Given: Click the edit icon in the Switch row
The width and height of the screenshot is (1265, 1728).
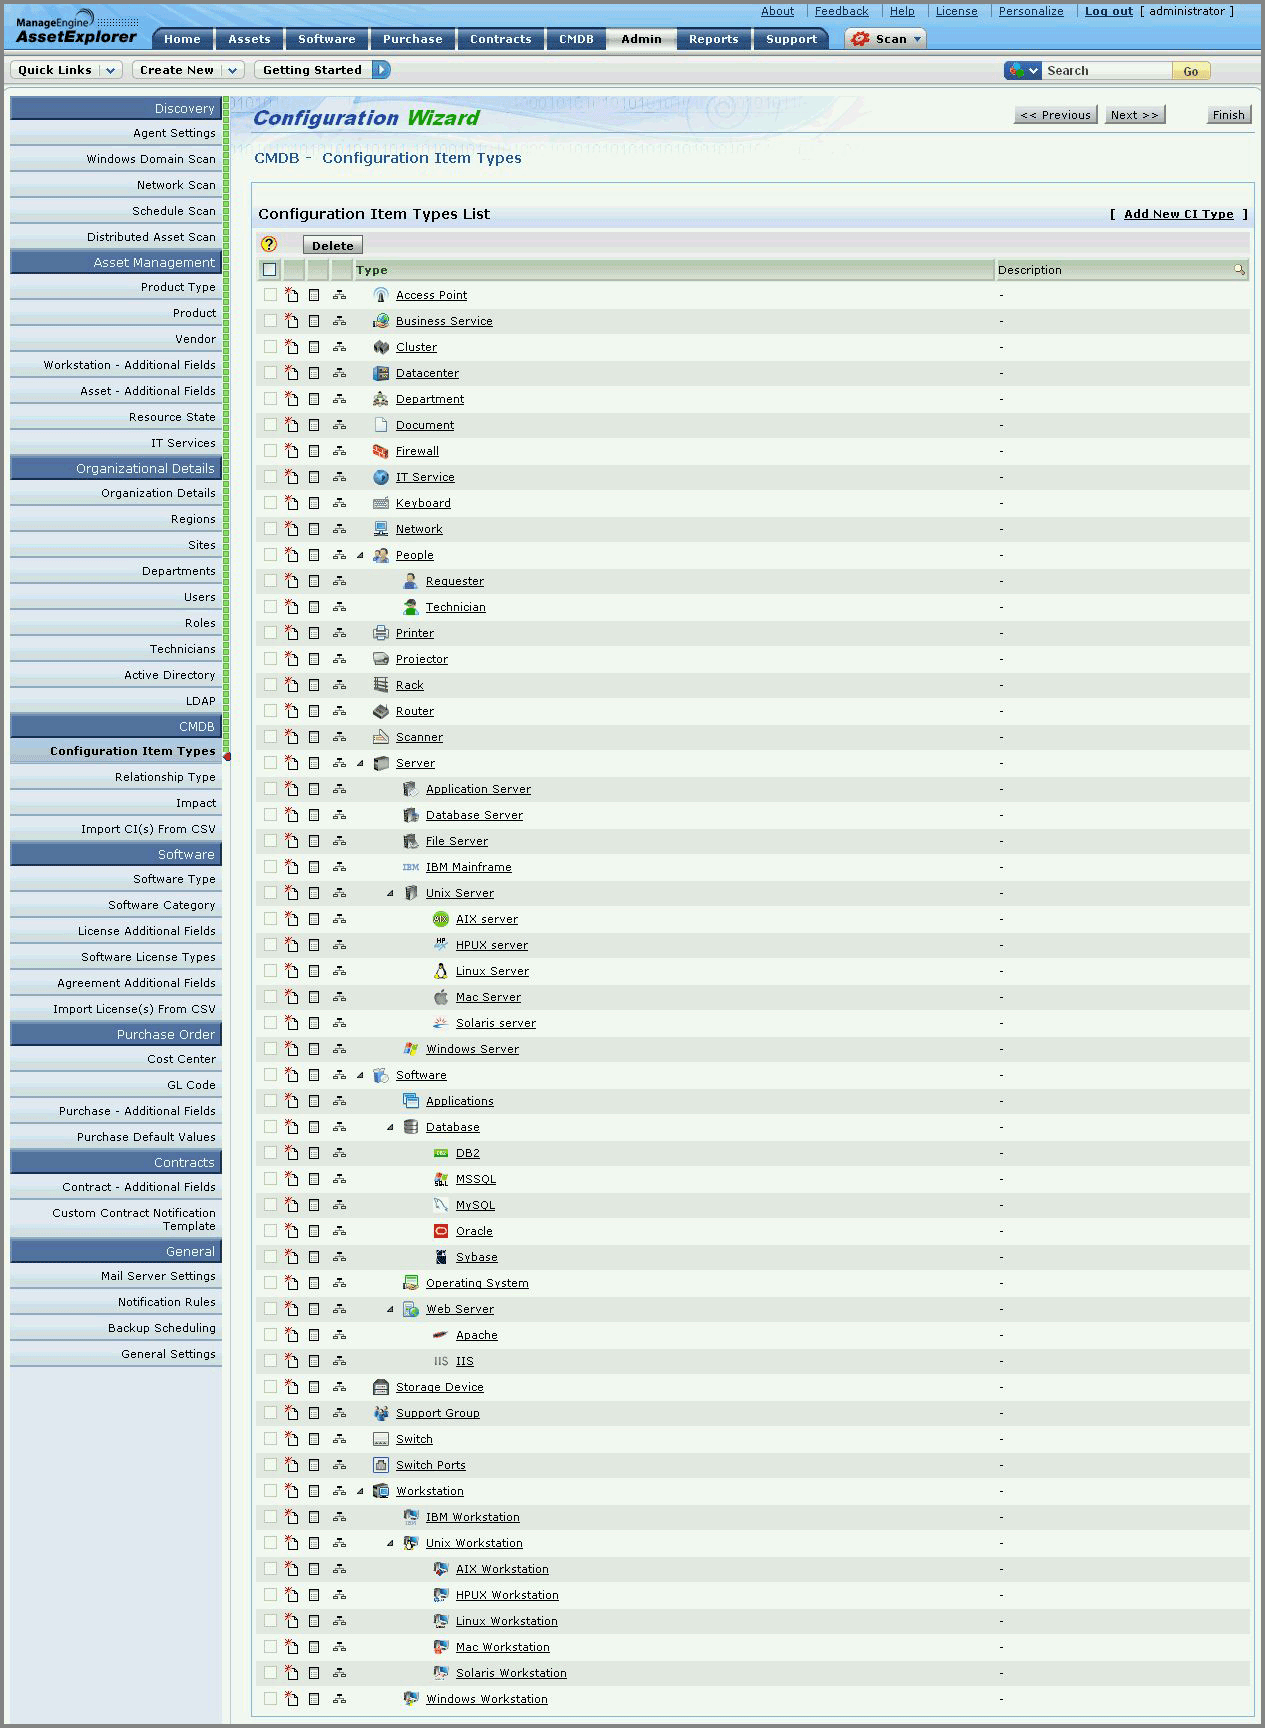Looking at the screenshot, I should pos(291,1439).
